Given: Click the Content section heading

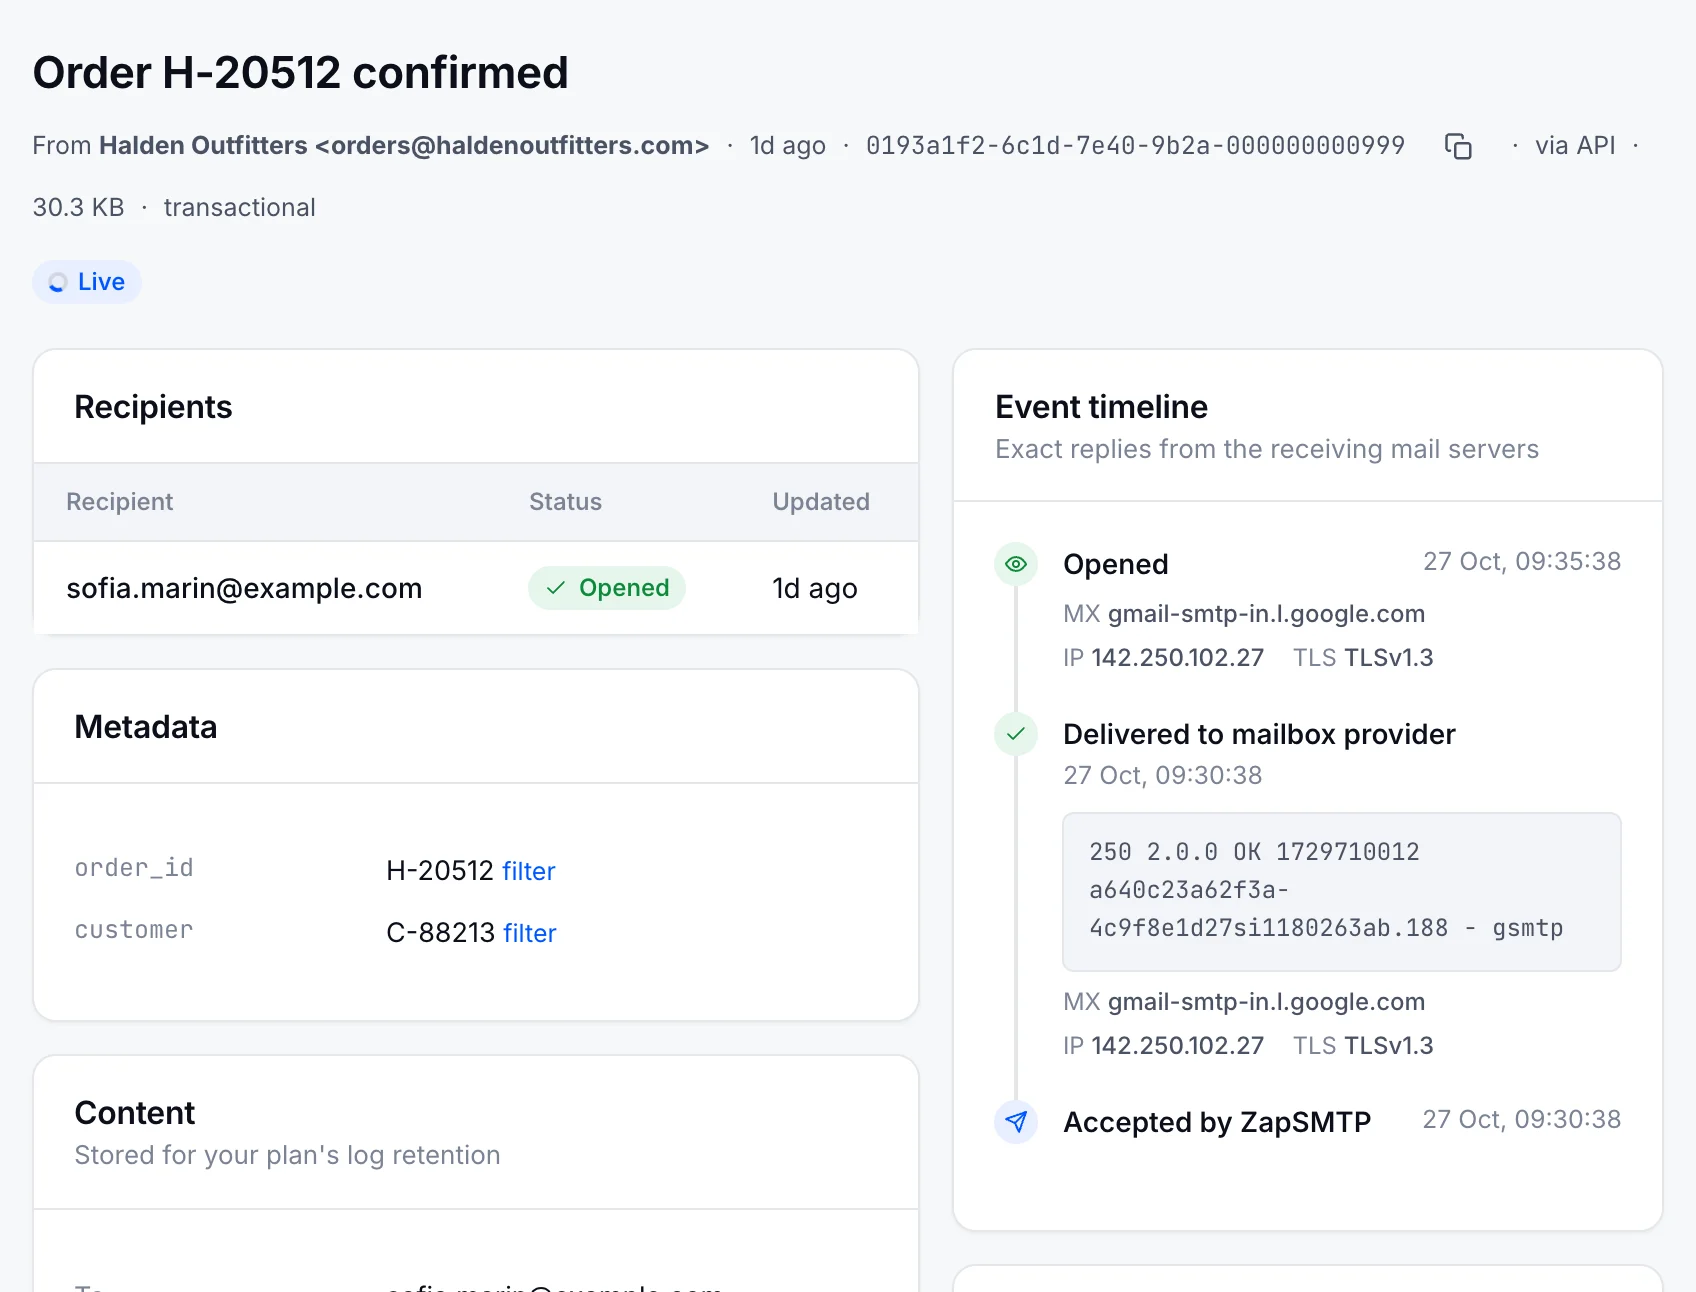Looking at the screenshot, I should click(135, 1113).
